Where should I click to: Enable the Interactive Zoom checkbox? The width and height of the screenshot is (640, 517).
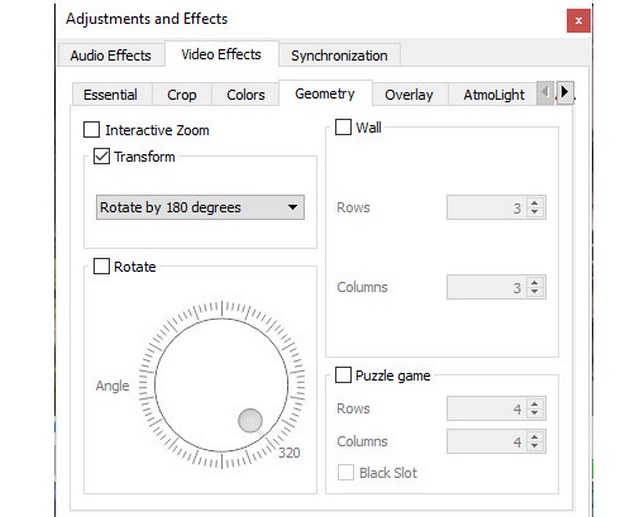(91, 130)
